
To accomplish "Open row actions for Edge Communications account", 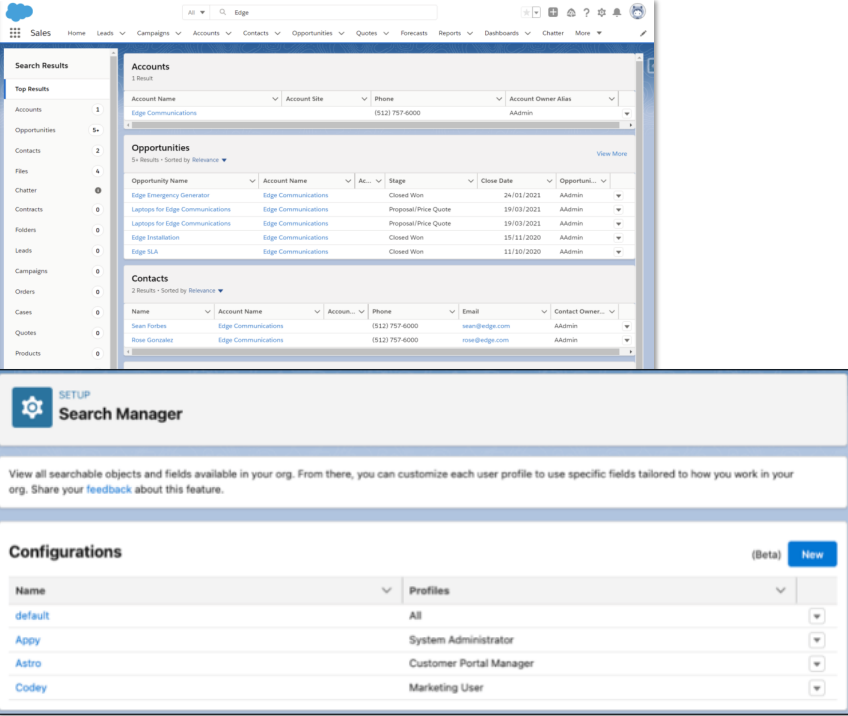I will [x=627, y=114].
